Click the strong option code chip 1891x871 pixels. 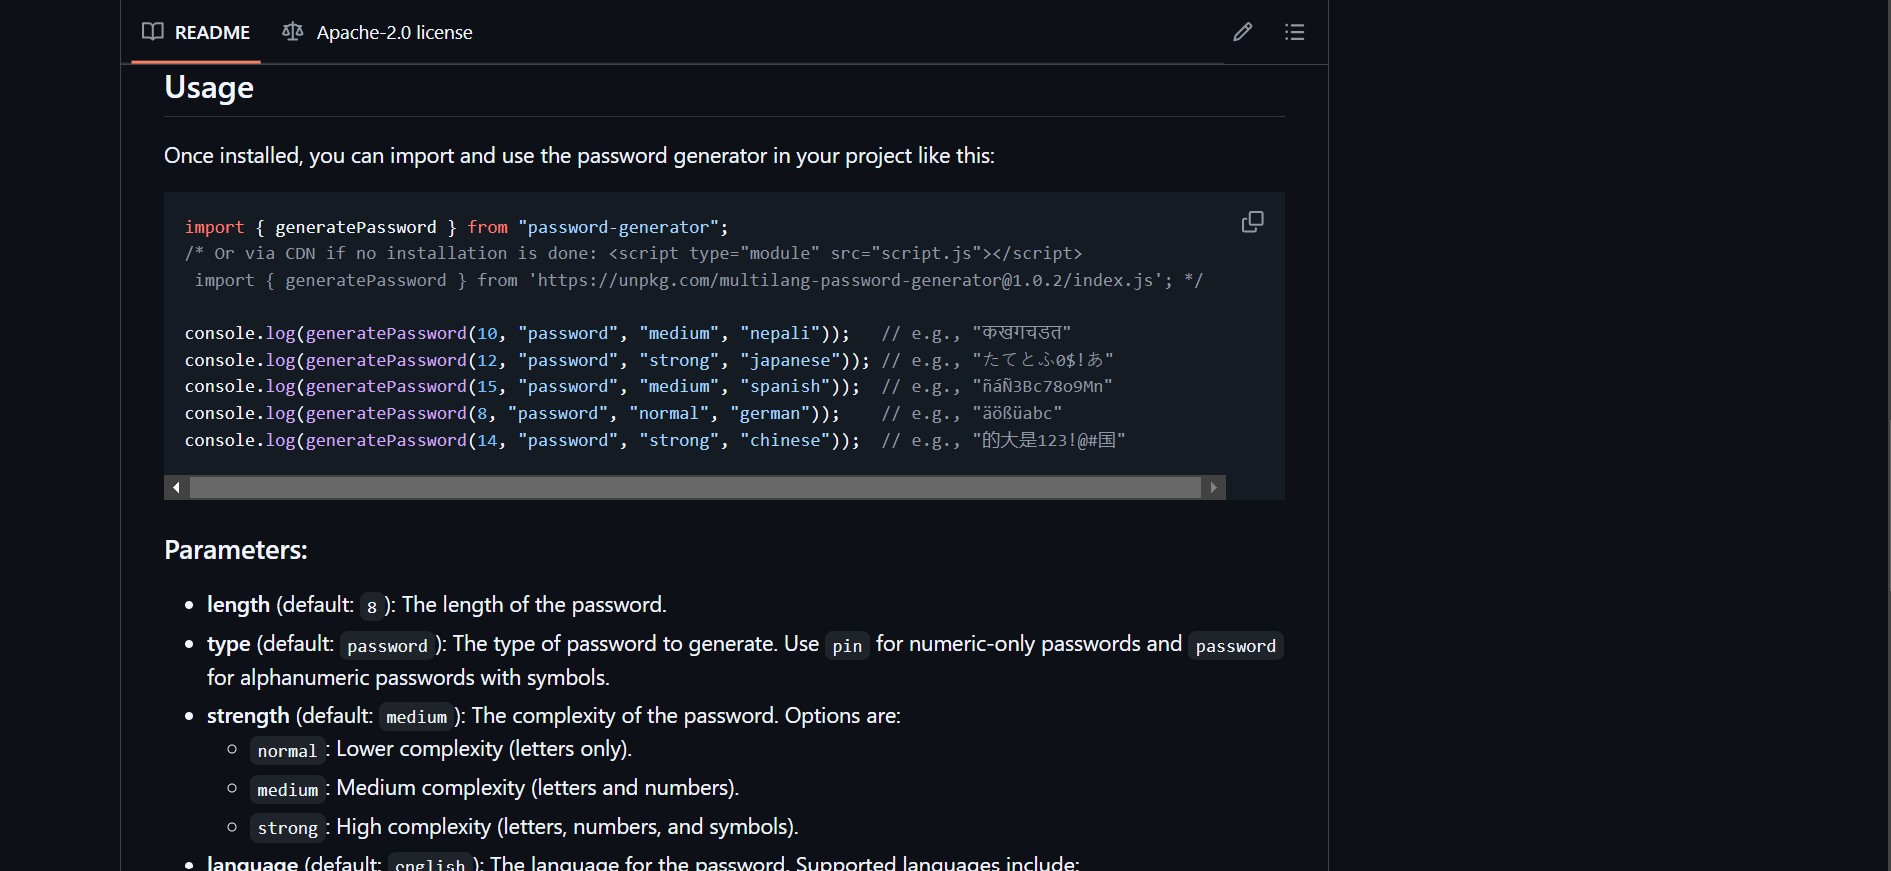[287, 828]
